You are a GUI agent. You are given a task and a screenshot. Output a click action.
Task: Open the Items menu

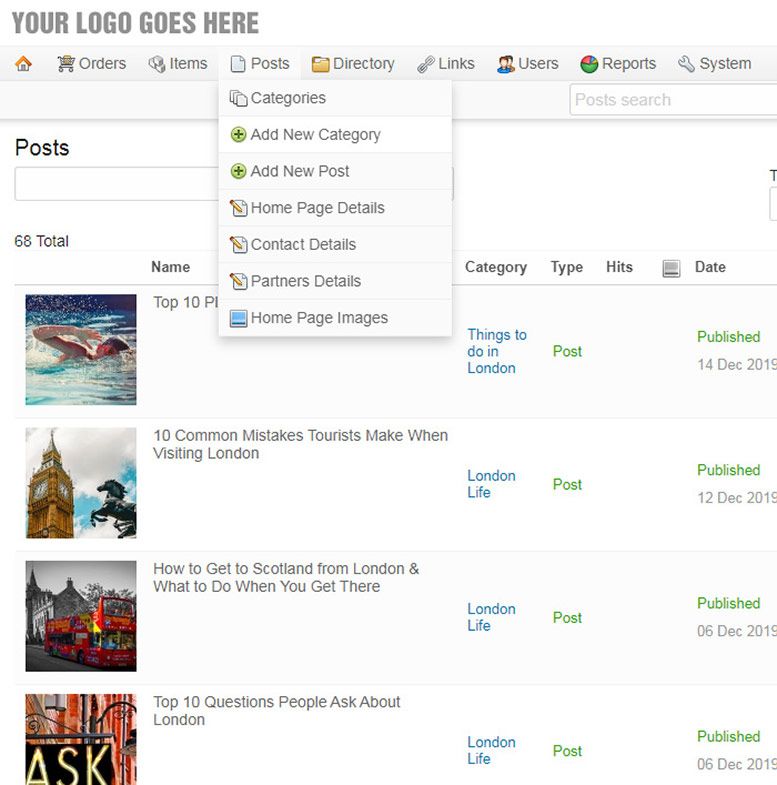pos(178,64)
